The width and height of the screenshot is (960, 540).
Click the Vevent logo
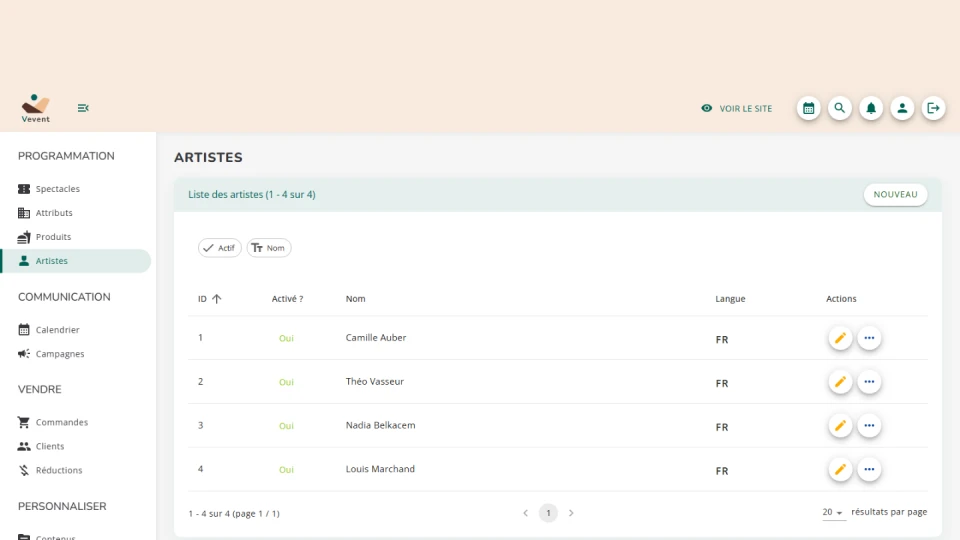tap(36, 108)
